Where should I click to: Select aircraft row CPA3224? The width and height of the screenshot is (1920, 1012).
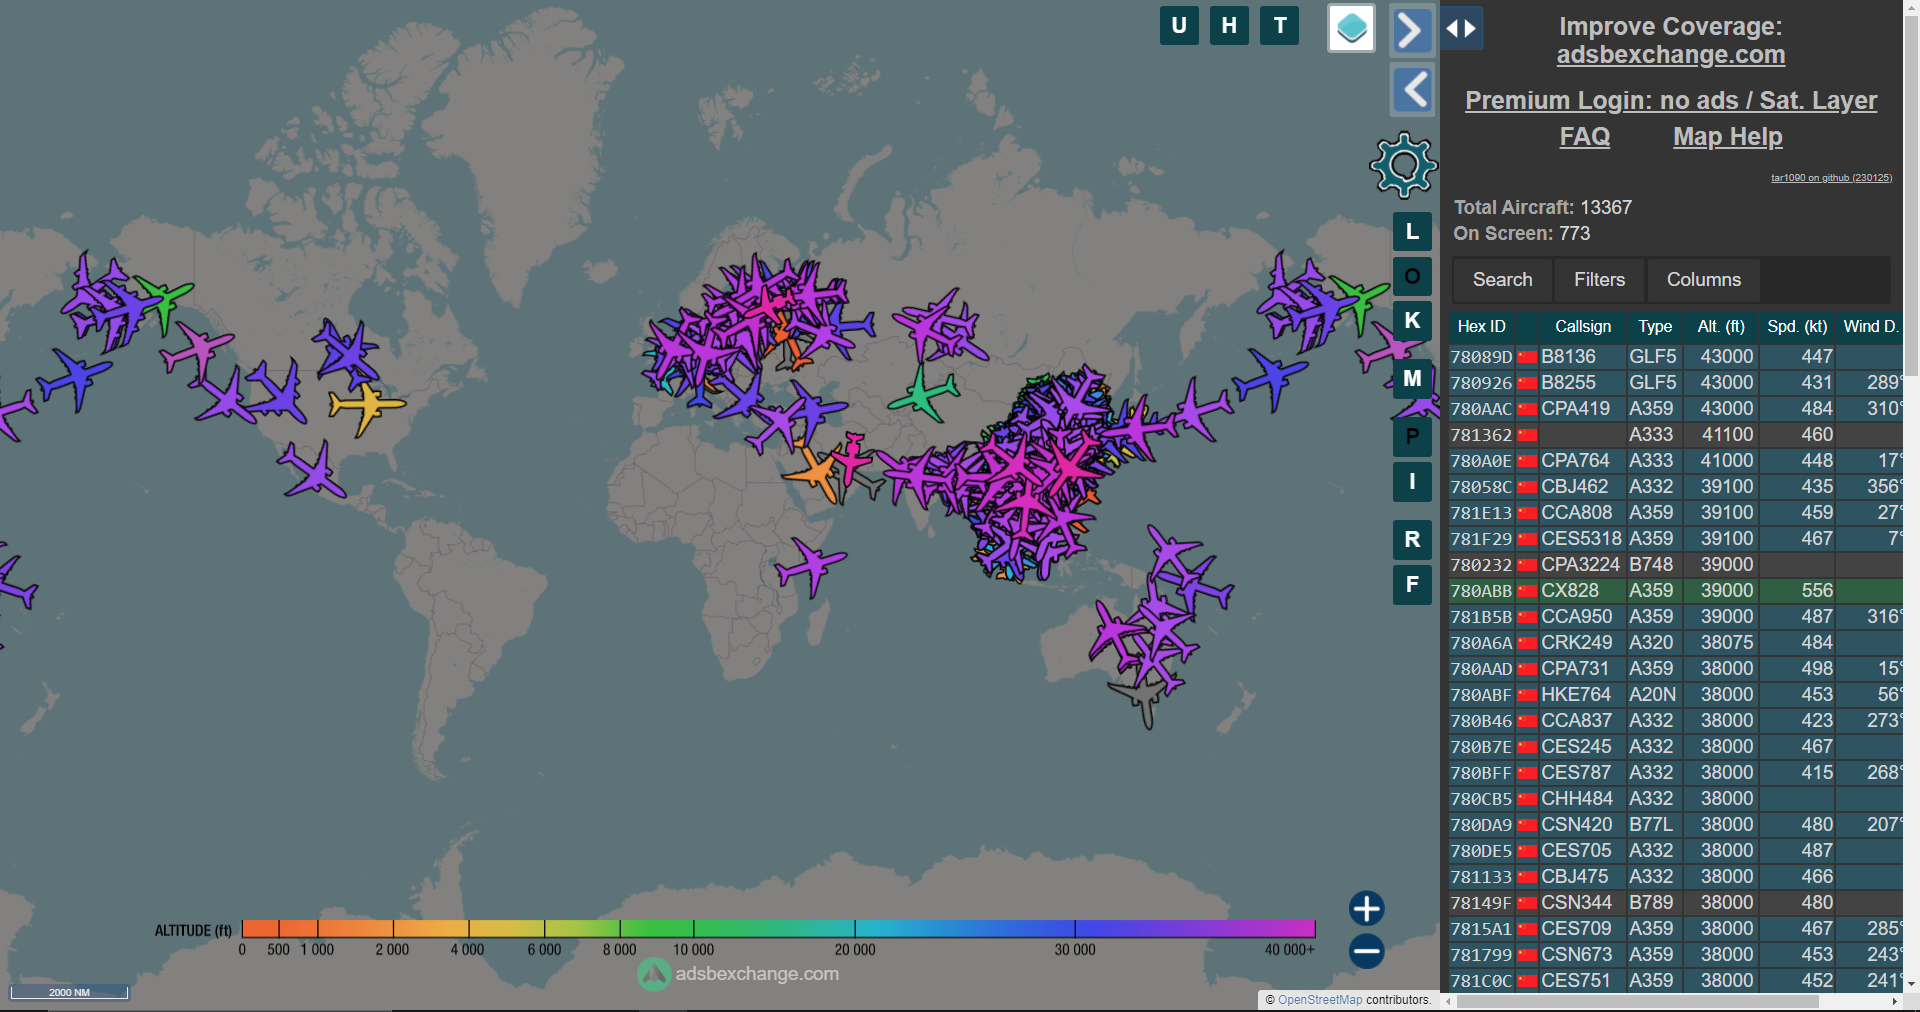click(1675, 565)
